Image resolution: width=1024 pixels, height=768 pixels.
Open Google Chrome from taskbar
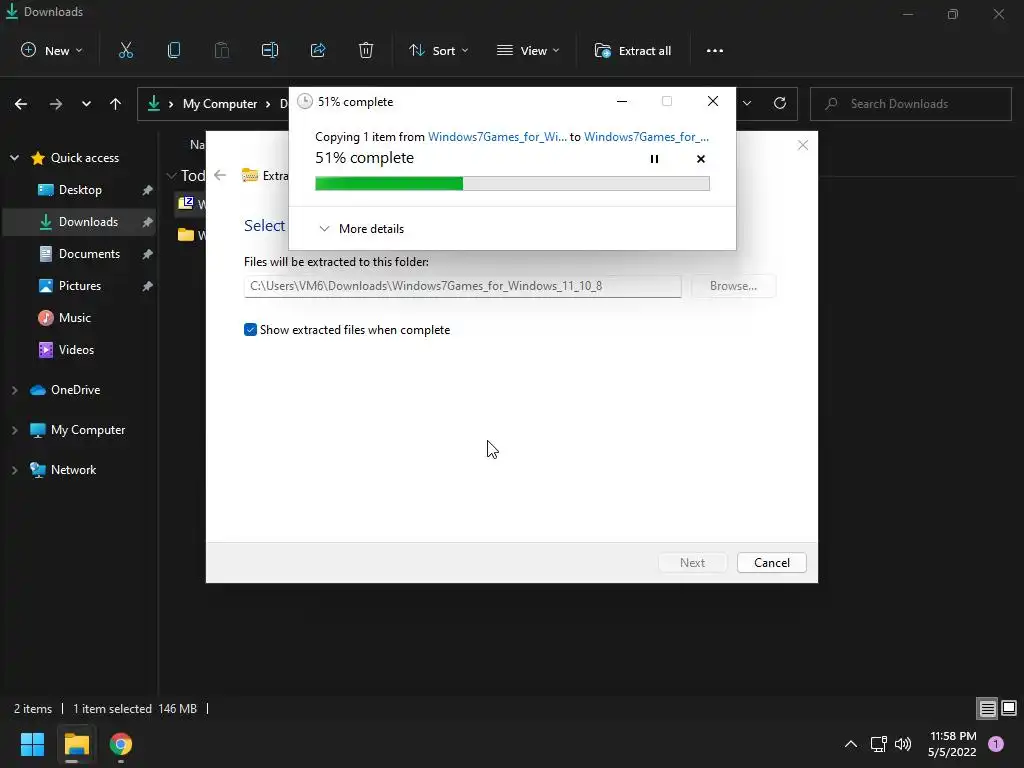(120, 744)
